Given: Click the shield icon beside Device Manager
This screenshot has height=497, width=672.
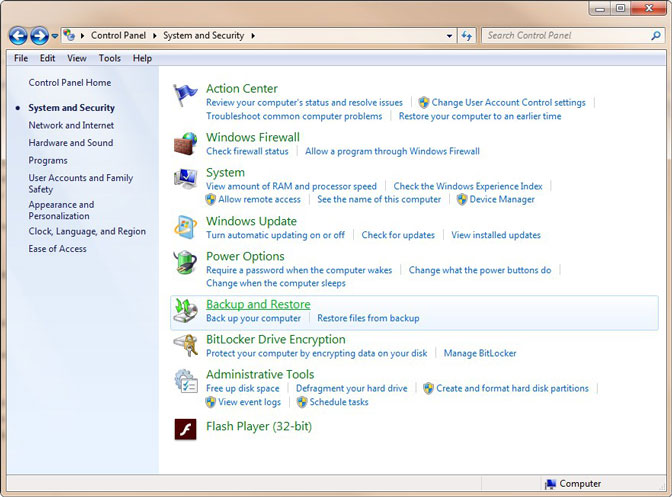Looking at the screenshot, I should point(462,199).
